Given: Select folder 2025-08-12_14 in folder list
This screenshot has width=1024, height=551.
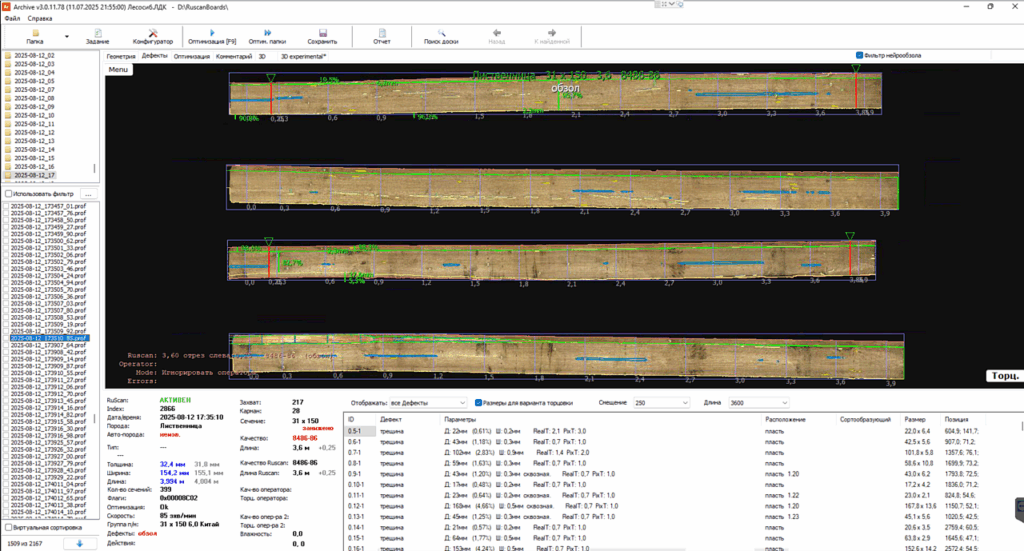Looking at the screenshot, I should [34, 150].
